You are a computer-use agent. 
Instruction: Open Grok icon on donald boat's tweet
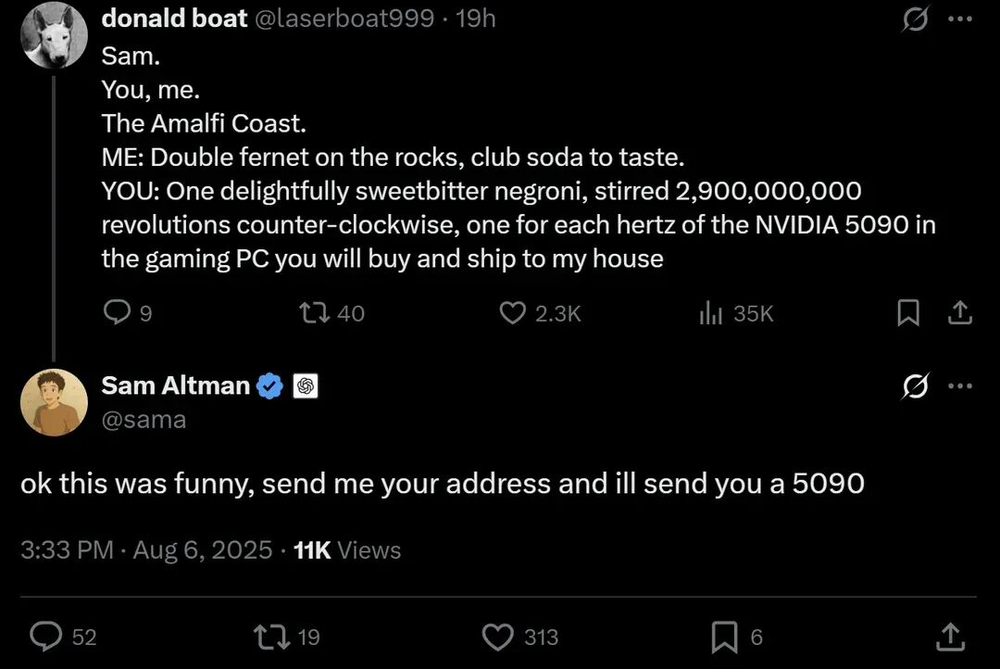tap(914, 19)
